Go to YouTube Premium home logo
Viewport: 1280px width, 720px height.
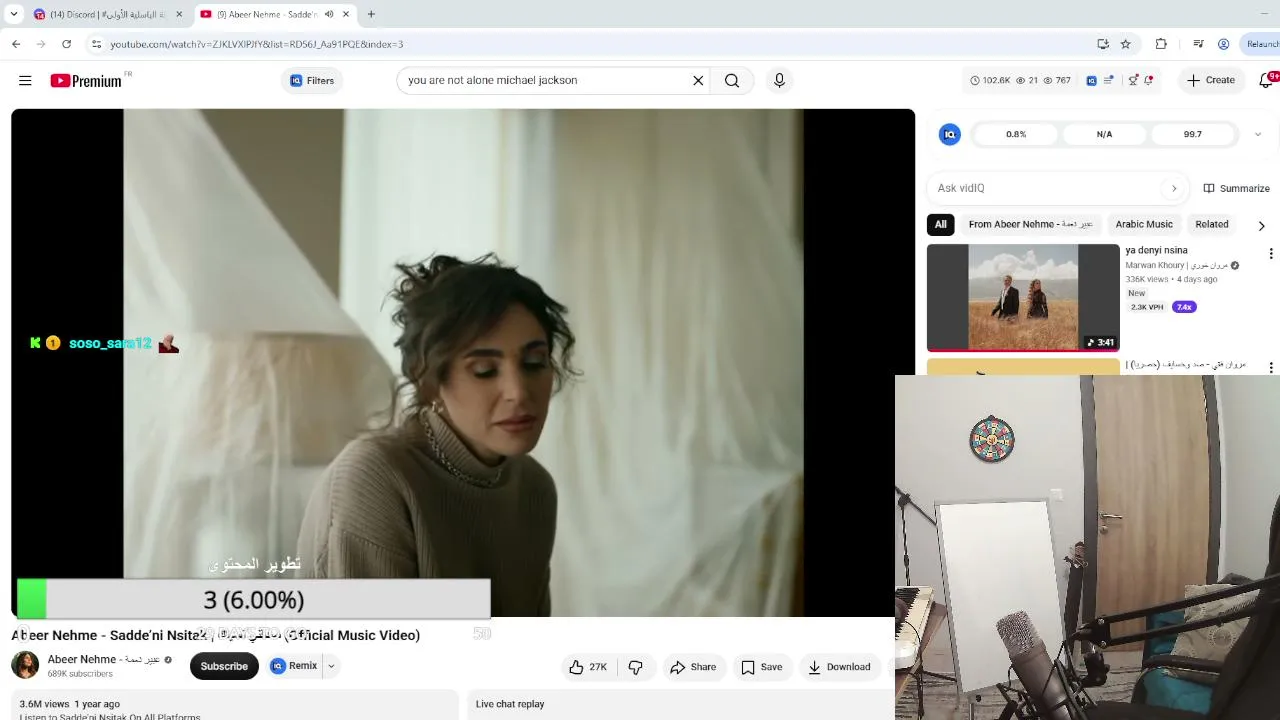pos(86,81)
